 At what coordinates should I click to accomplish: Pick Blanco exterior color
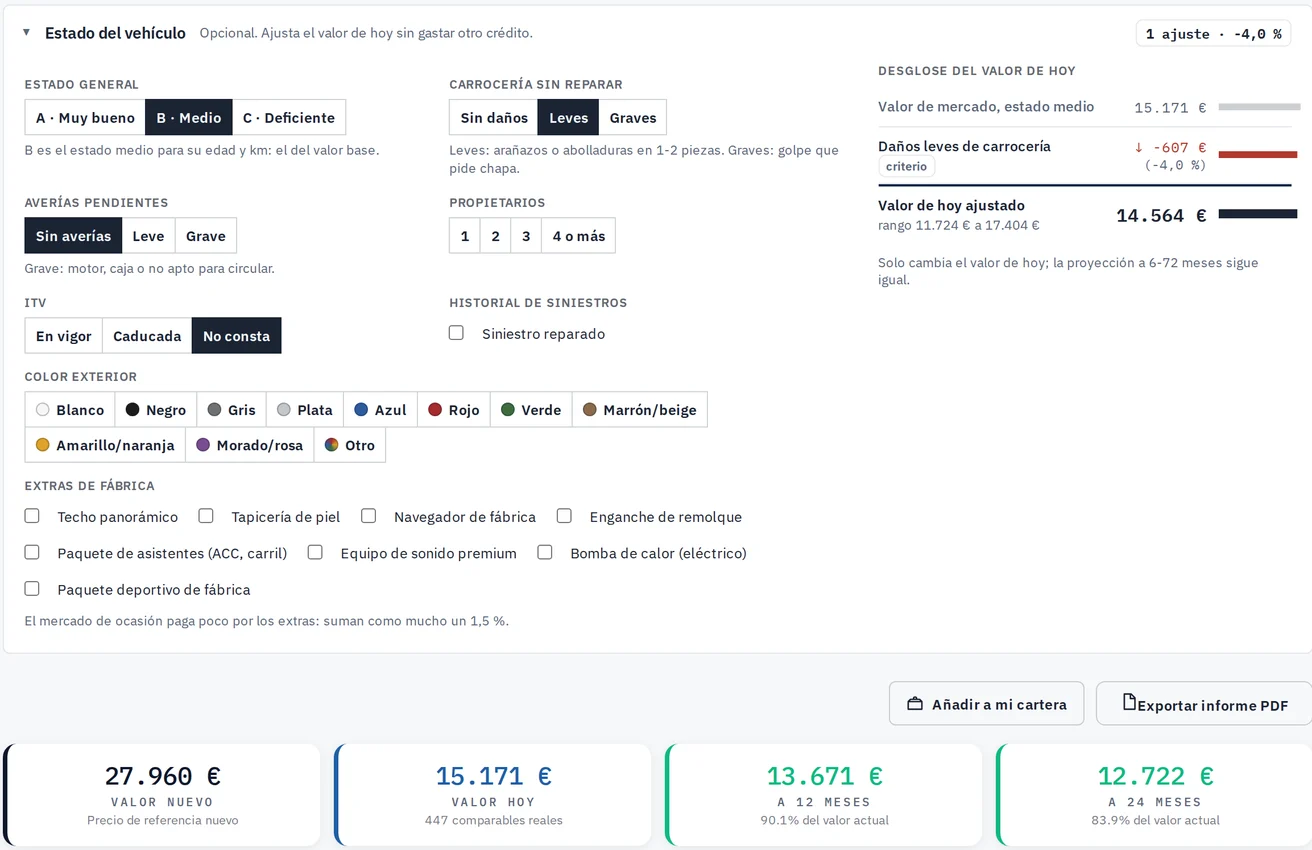point(70,410)
